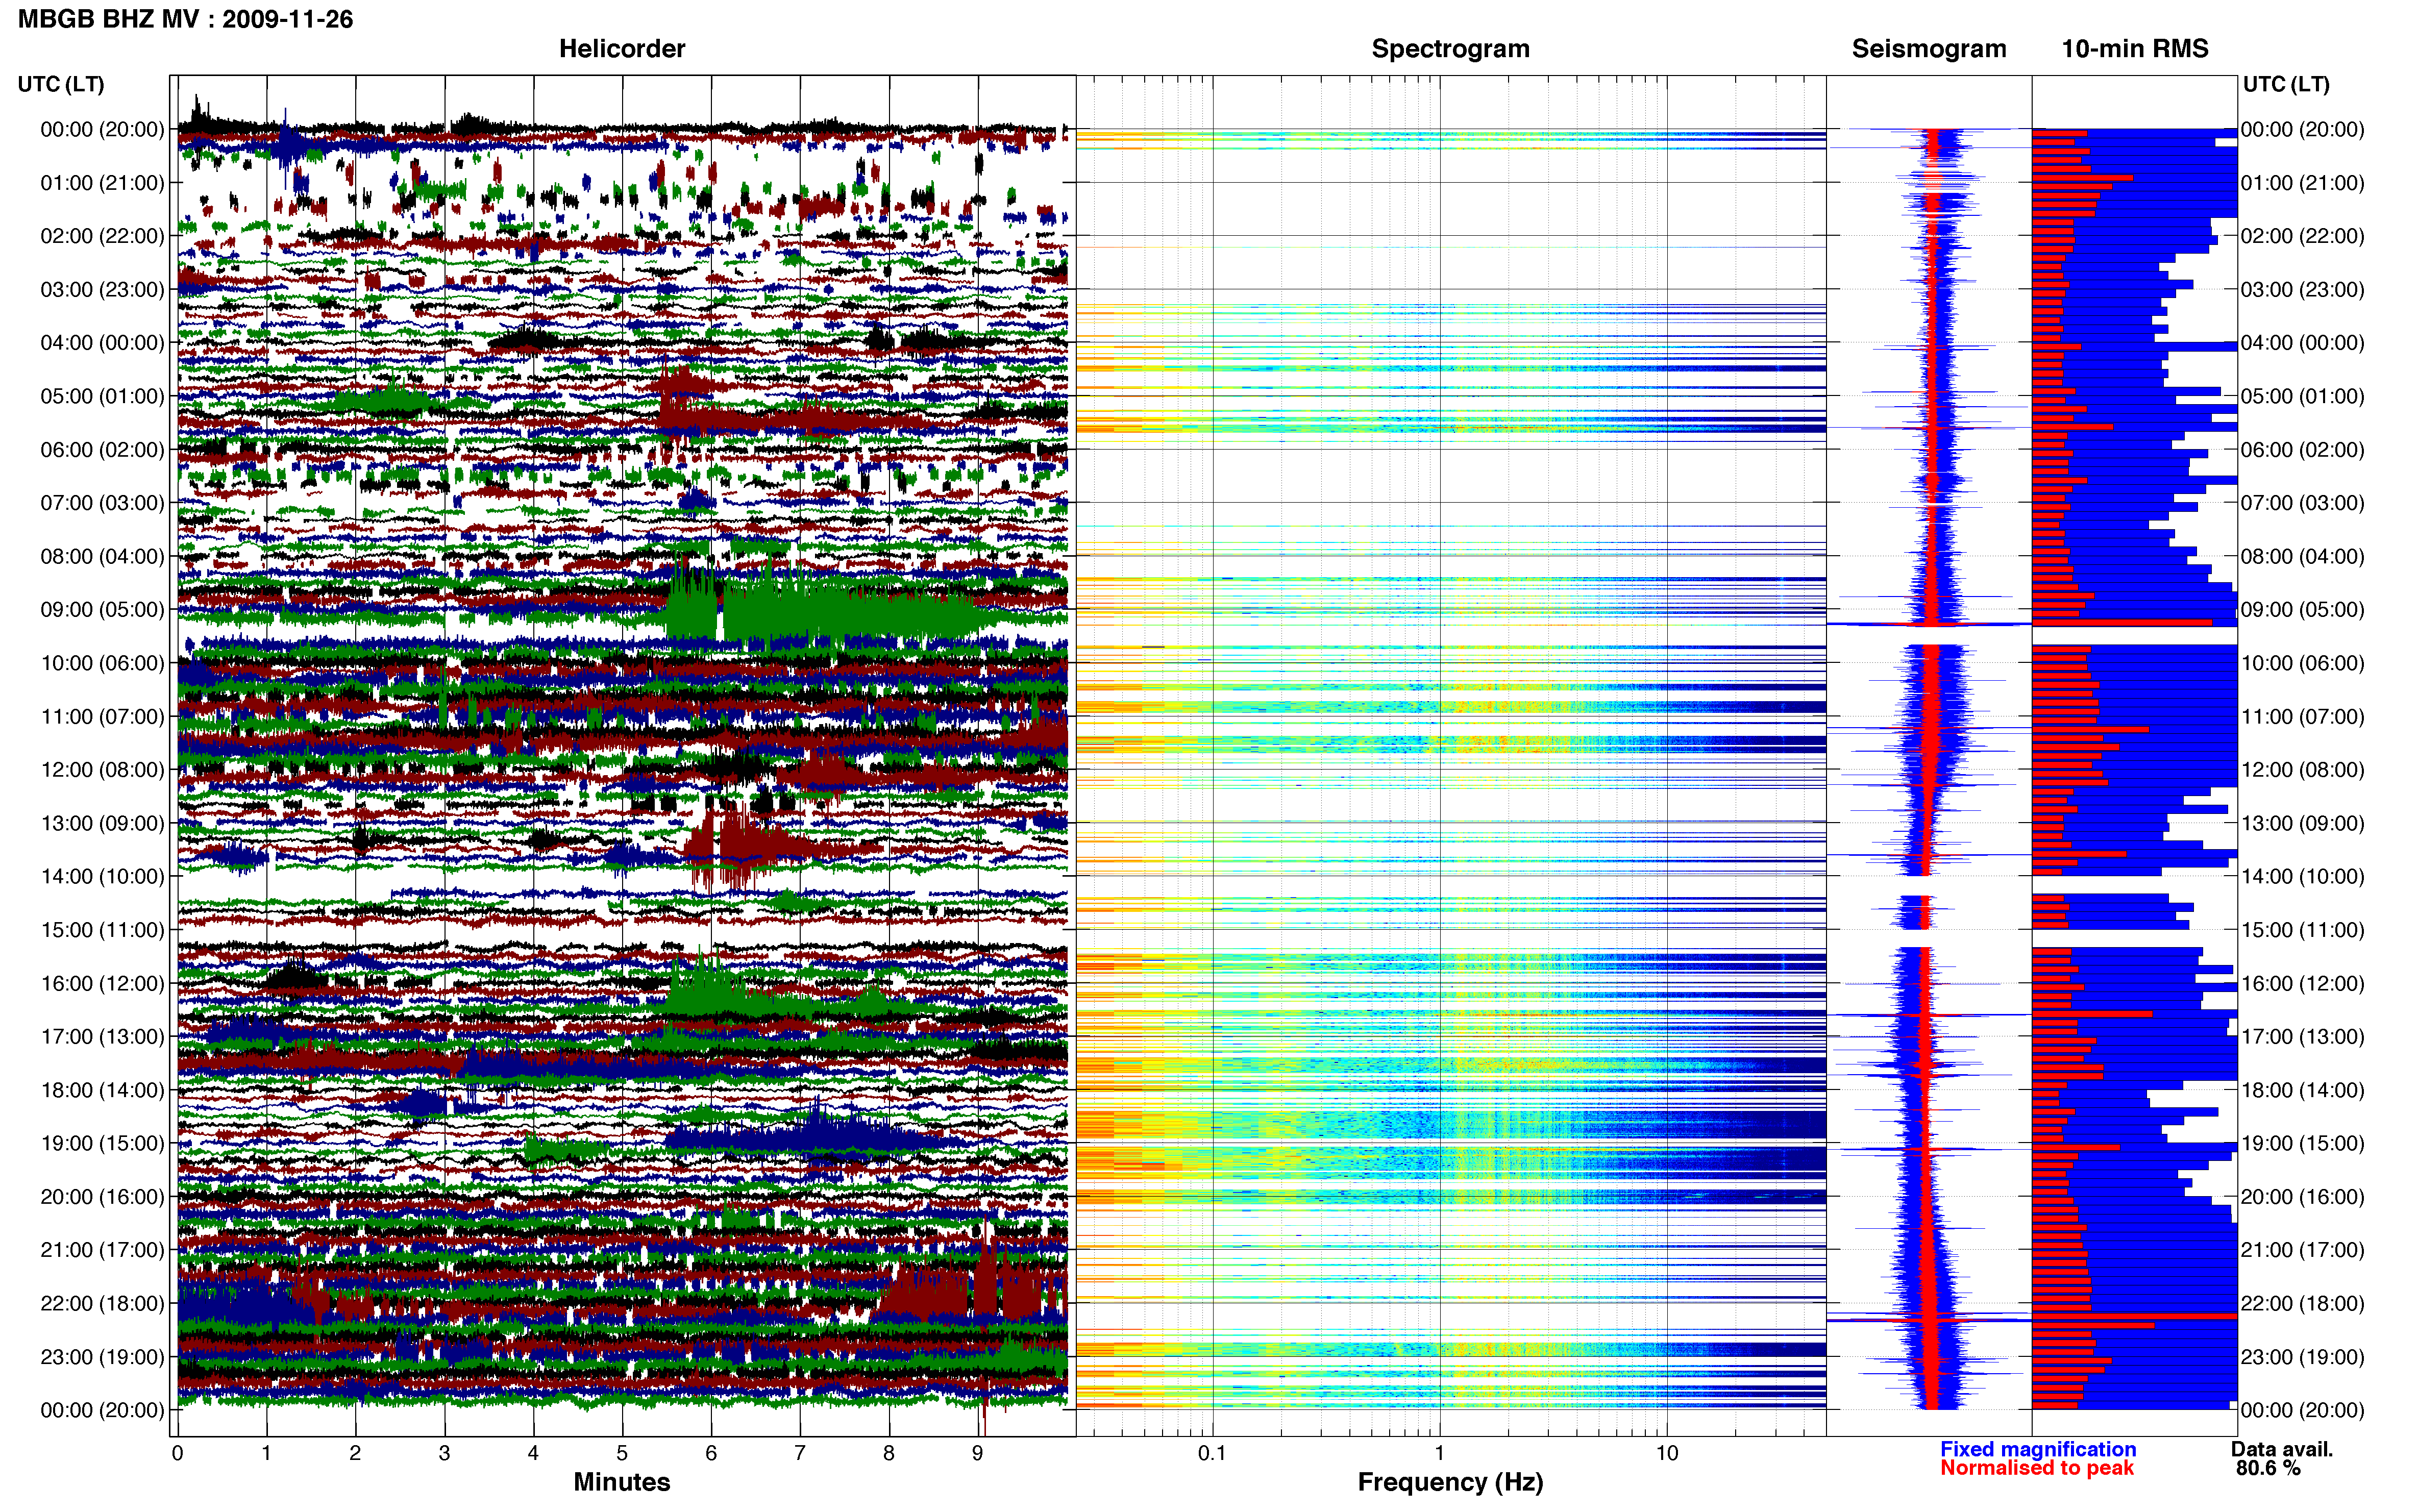
Task: Click the '10' frequency axis tick label
Action: [1666, 1454]
